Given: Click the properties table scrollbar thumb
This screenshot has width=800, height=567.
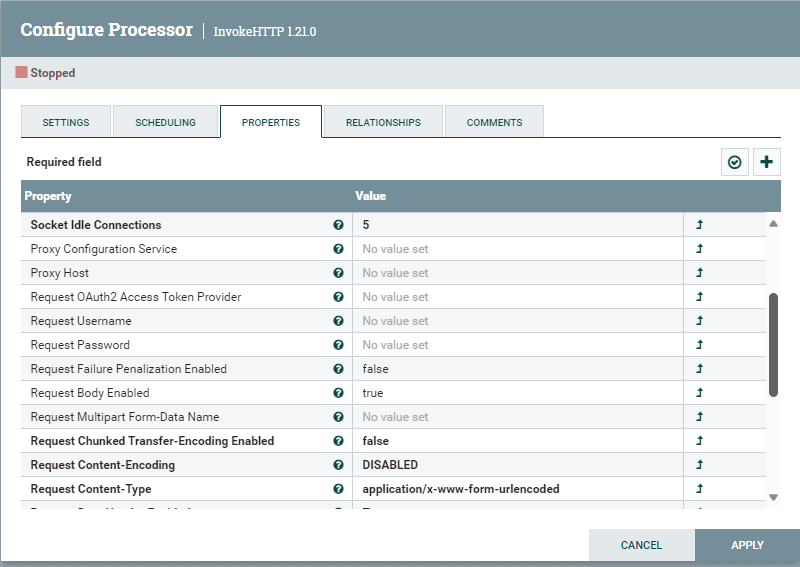Looking at the screenshot, I should (x=773, y=344).
